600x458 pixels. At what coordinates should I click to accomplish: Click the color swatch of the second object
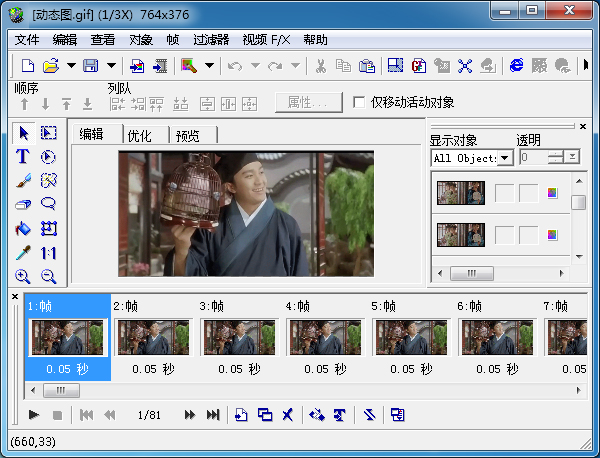pyautogui.click(x=552, y=235)
